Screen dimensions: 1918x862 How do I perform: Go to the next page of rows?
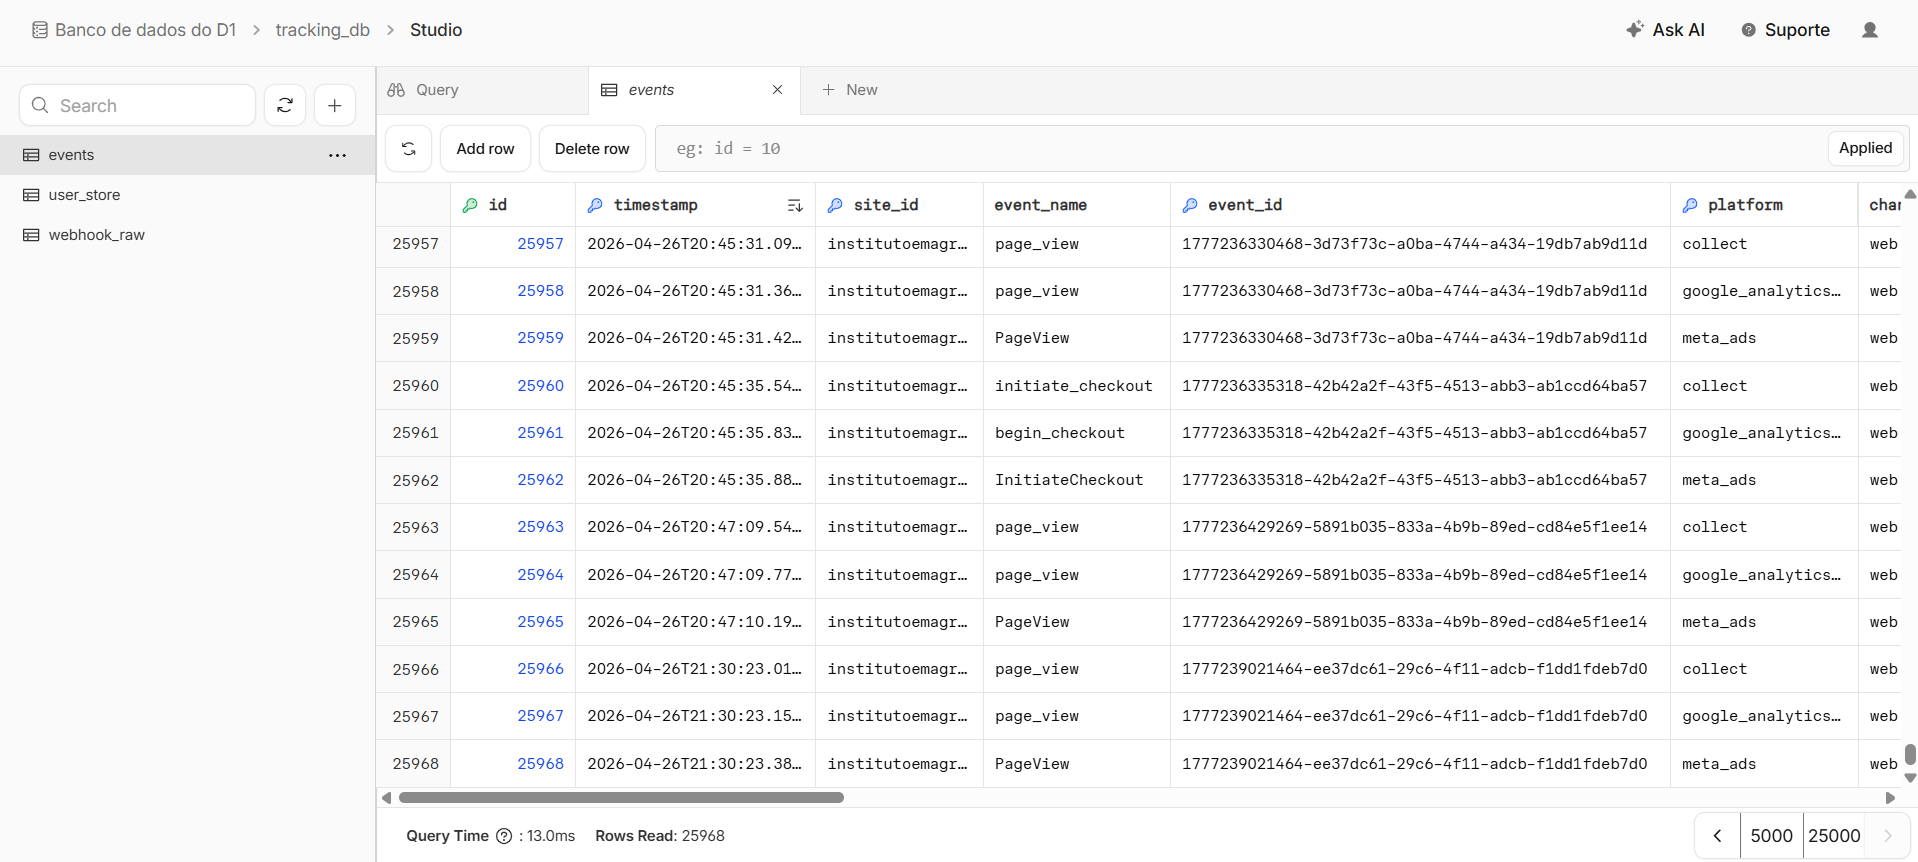point(1888,836)
